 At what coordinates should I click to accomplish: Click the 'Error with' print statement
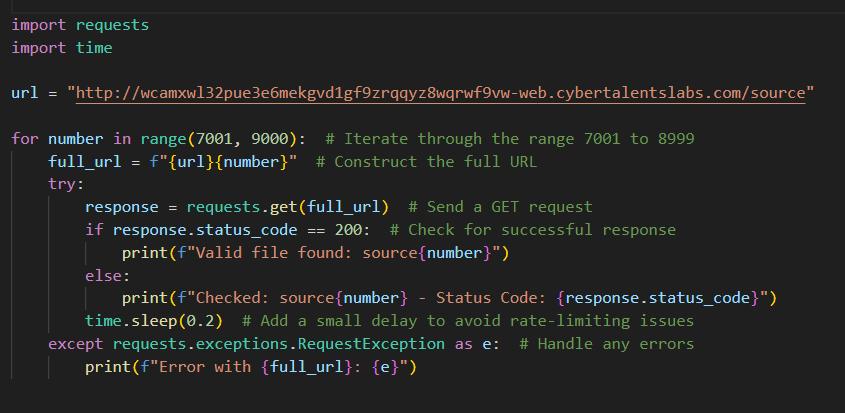tap(251, 367)
